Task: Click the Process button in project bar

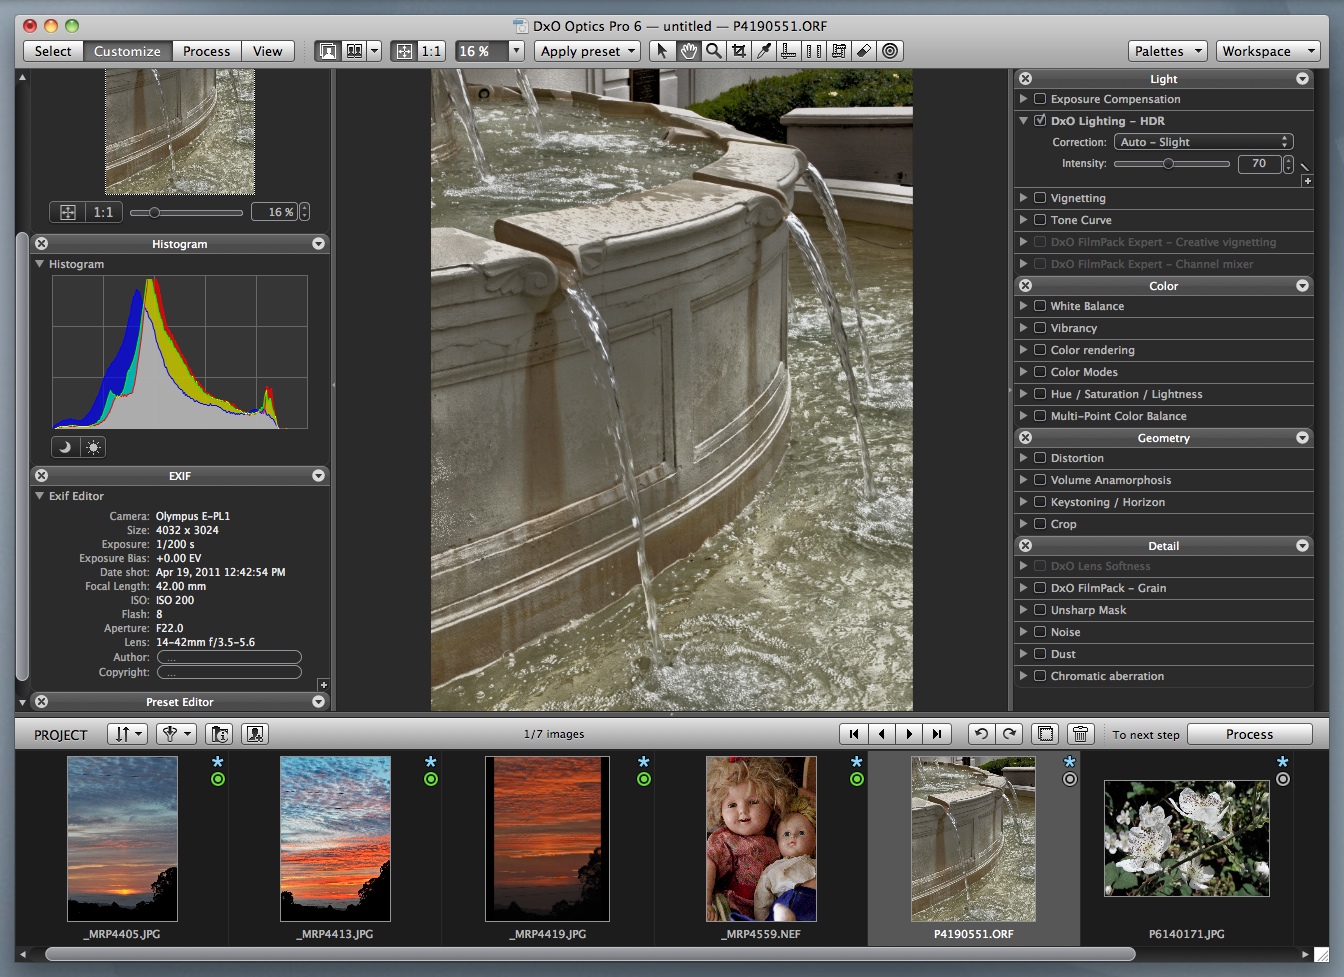Action: tap(1249, 734)
